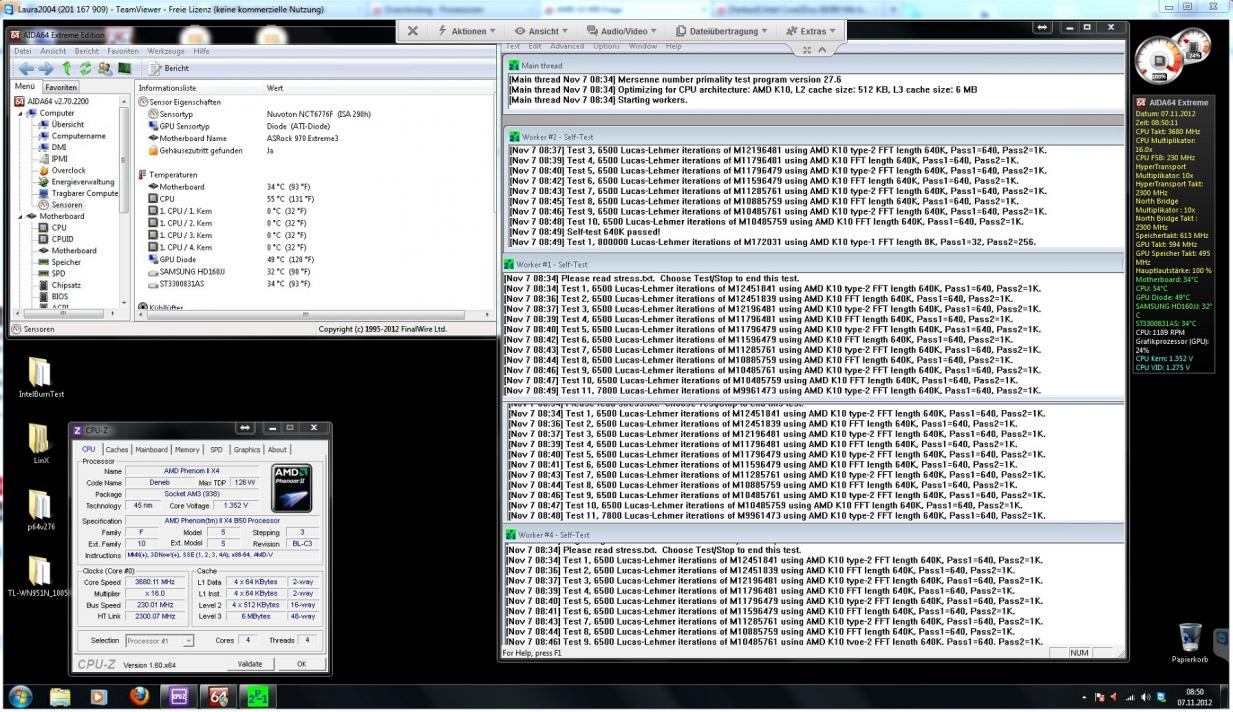
Task: Click OK button in CPU-Z
Action: click(x=301, y=663)
